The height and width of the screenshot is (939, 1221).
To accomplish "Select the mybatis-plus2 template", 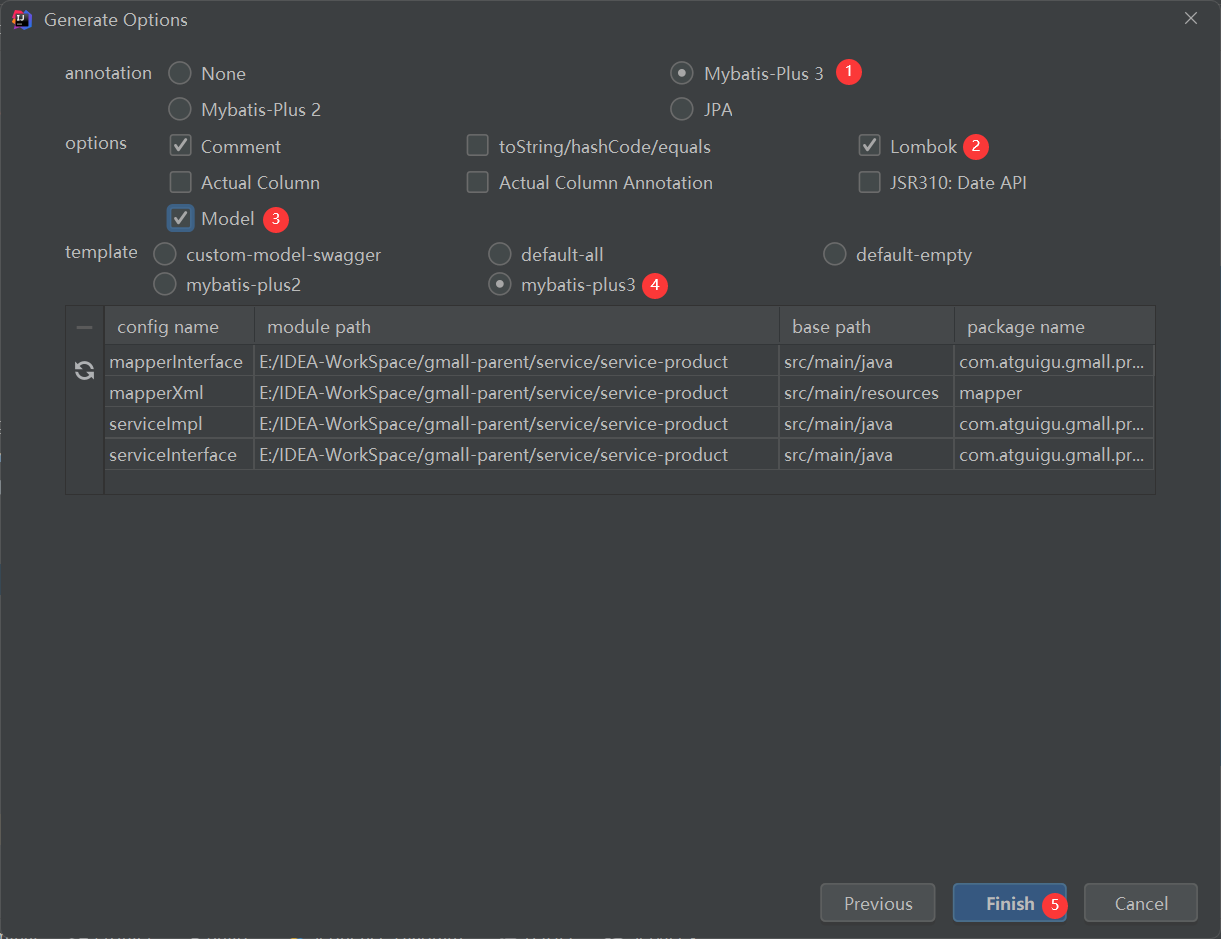I will 165,285.
